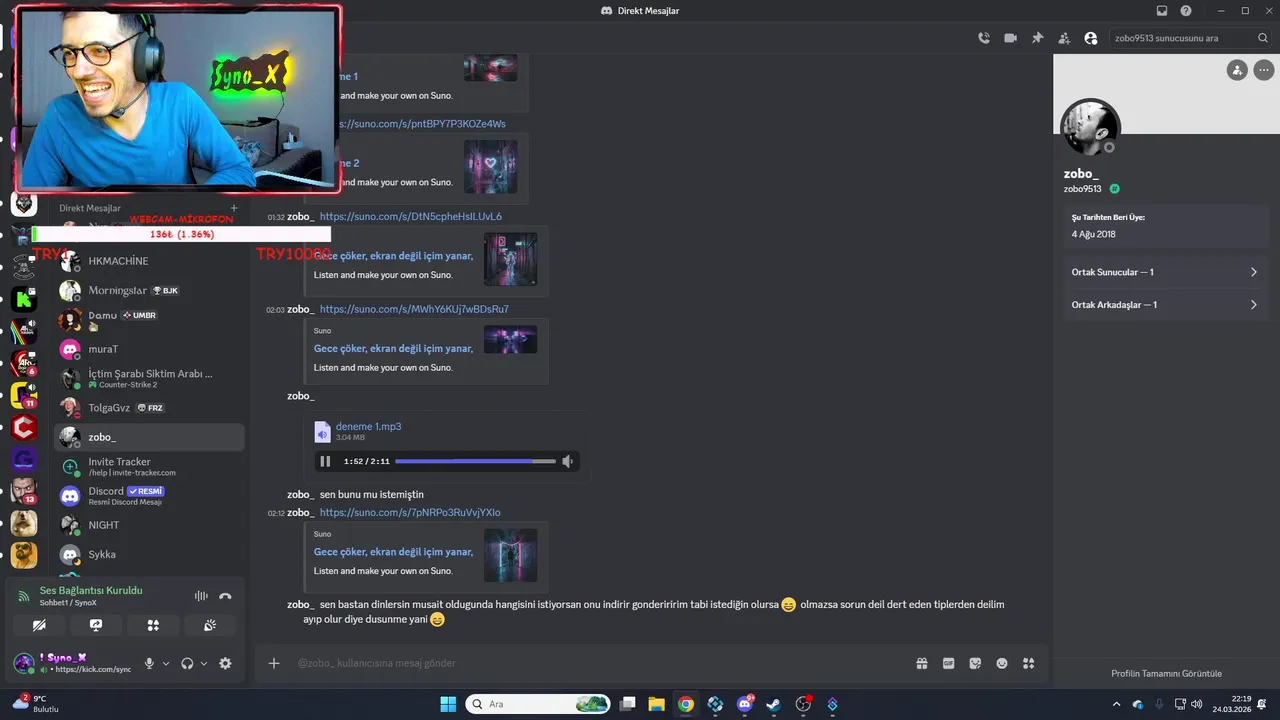Open Morningstar direct message
Image resolution: width=1280 pixels, height=720 pixels.
pos(149,290)
